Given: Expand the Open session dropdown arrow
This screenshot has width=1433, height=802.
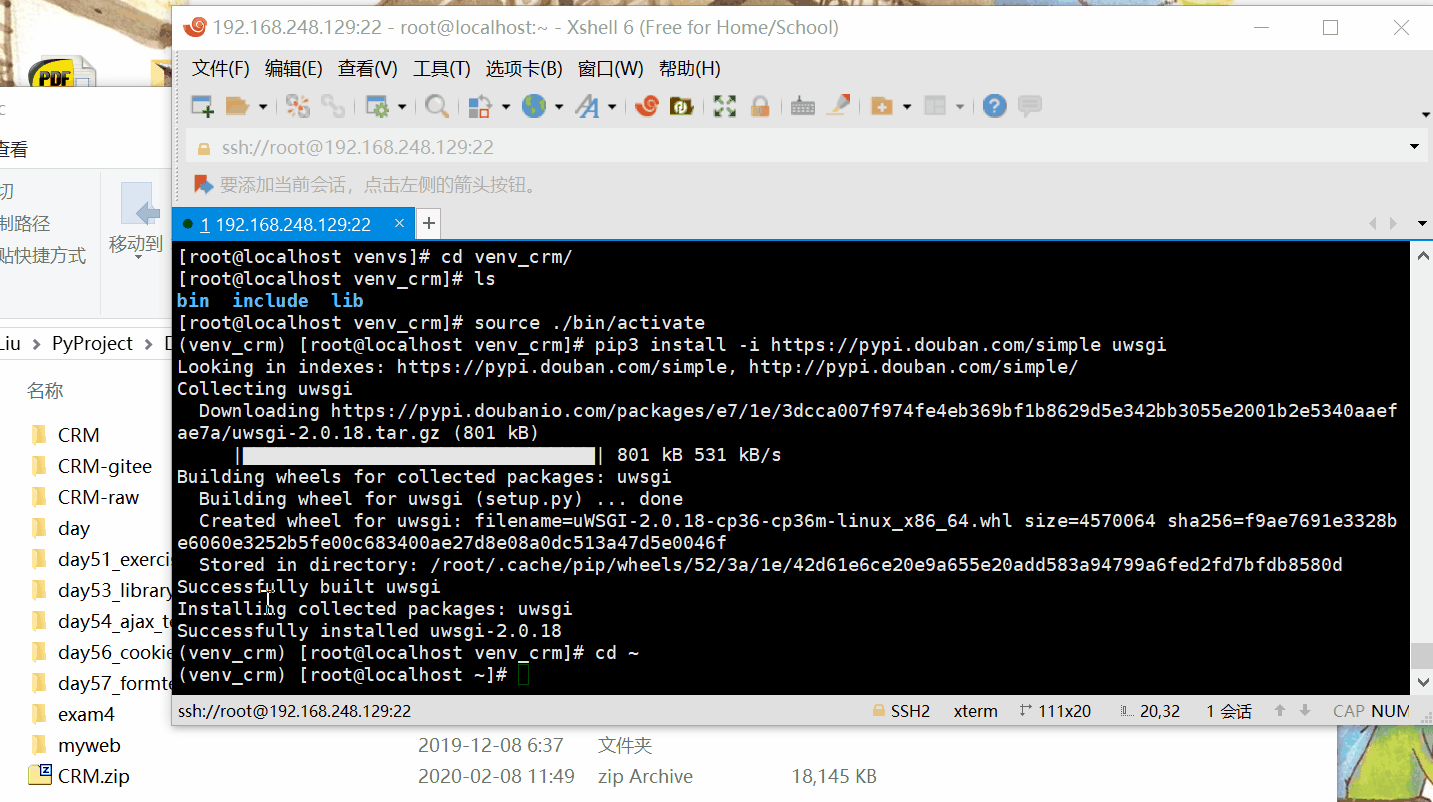Looking at the screenshot, I should (x=262, y=106).
